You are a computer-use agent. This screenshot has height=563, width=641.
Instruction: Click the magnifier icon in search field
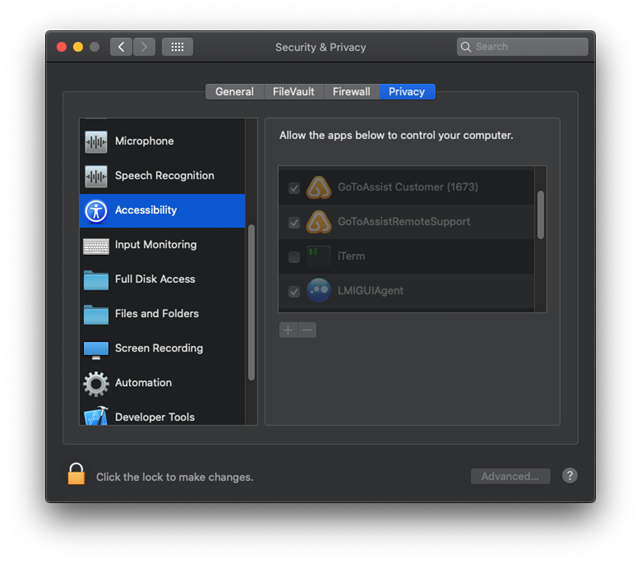(x=466, y=47)
